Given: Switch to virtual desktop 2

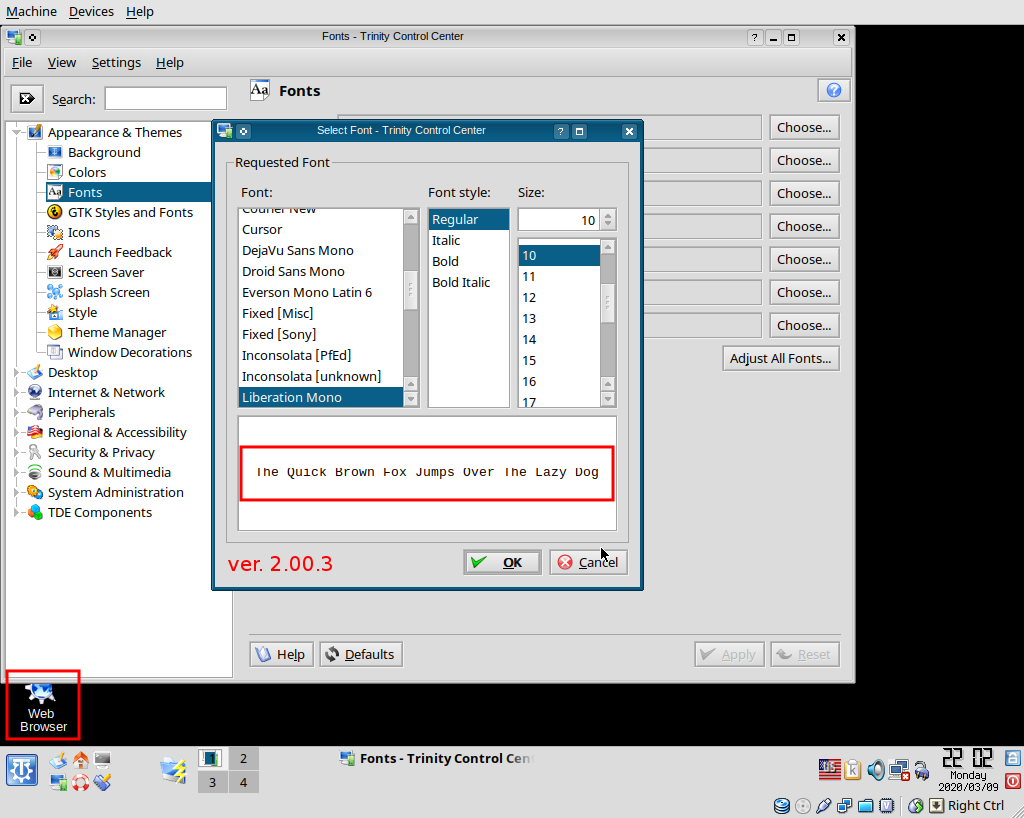Looking at the screenshot, I should 244,759.
